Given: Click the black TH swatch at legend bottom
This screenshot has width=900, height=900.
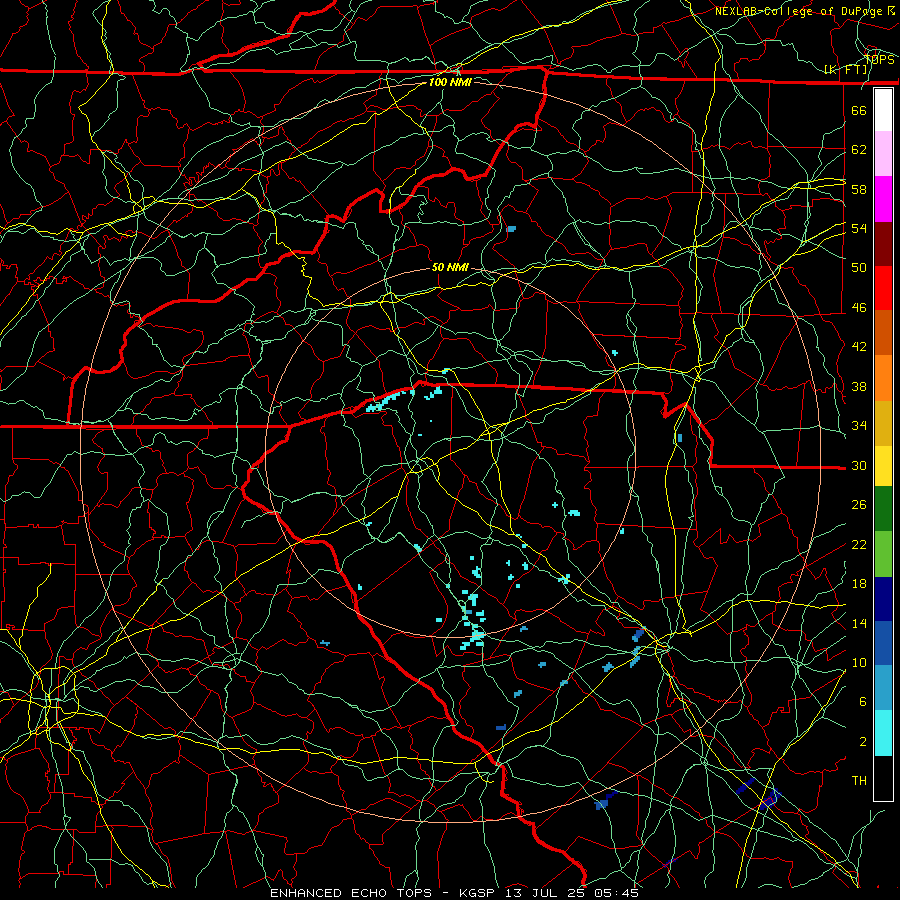Looking at the screenshot, I should point(883,778).
